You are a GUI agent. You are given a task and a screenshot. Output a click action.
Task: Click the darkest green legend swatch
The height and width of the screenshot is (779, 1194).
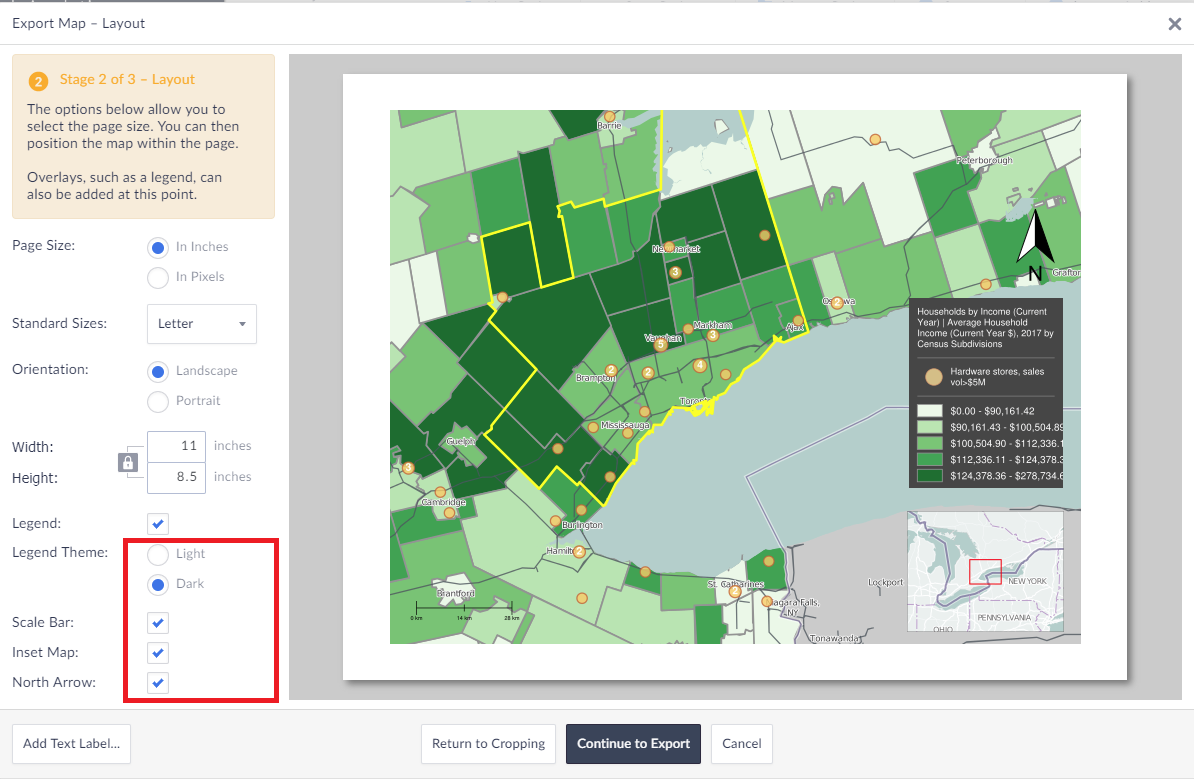pyautogui.click(x=930, y=476)
